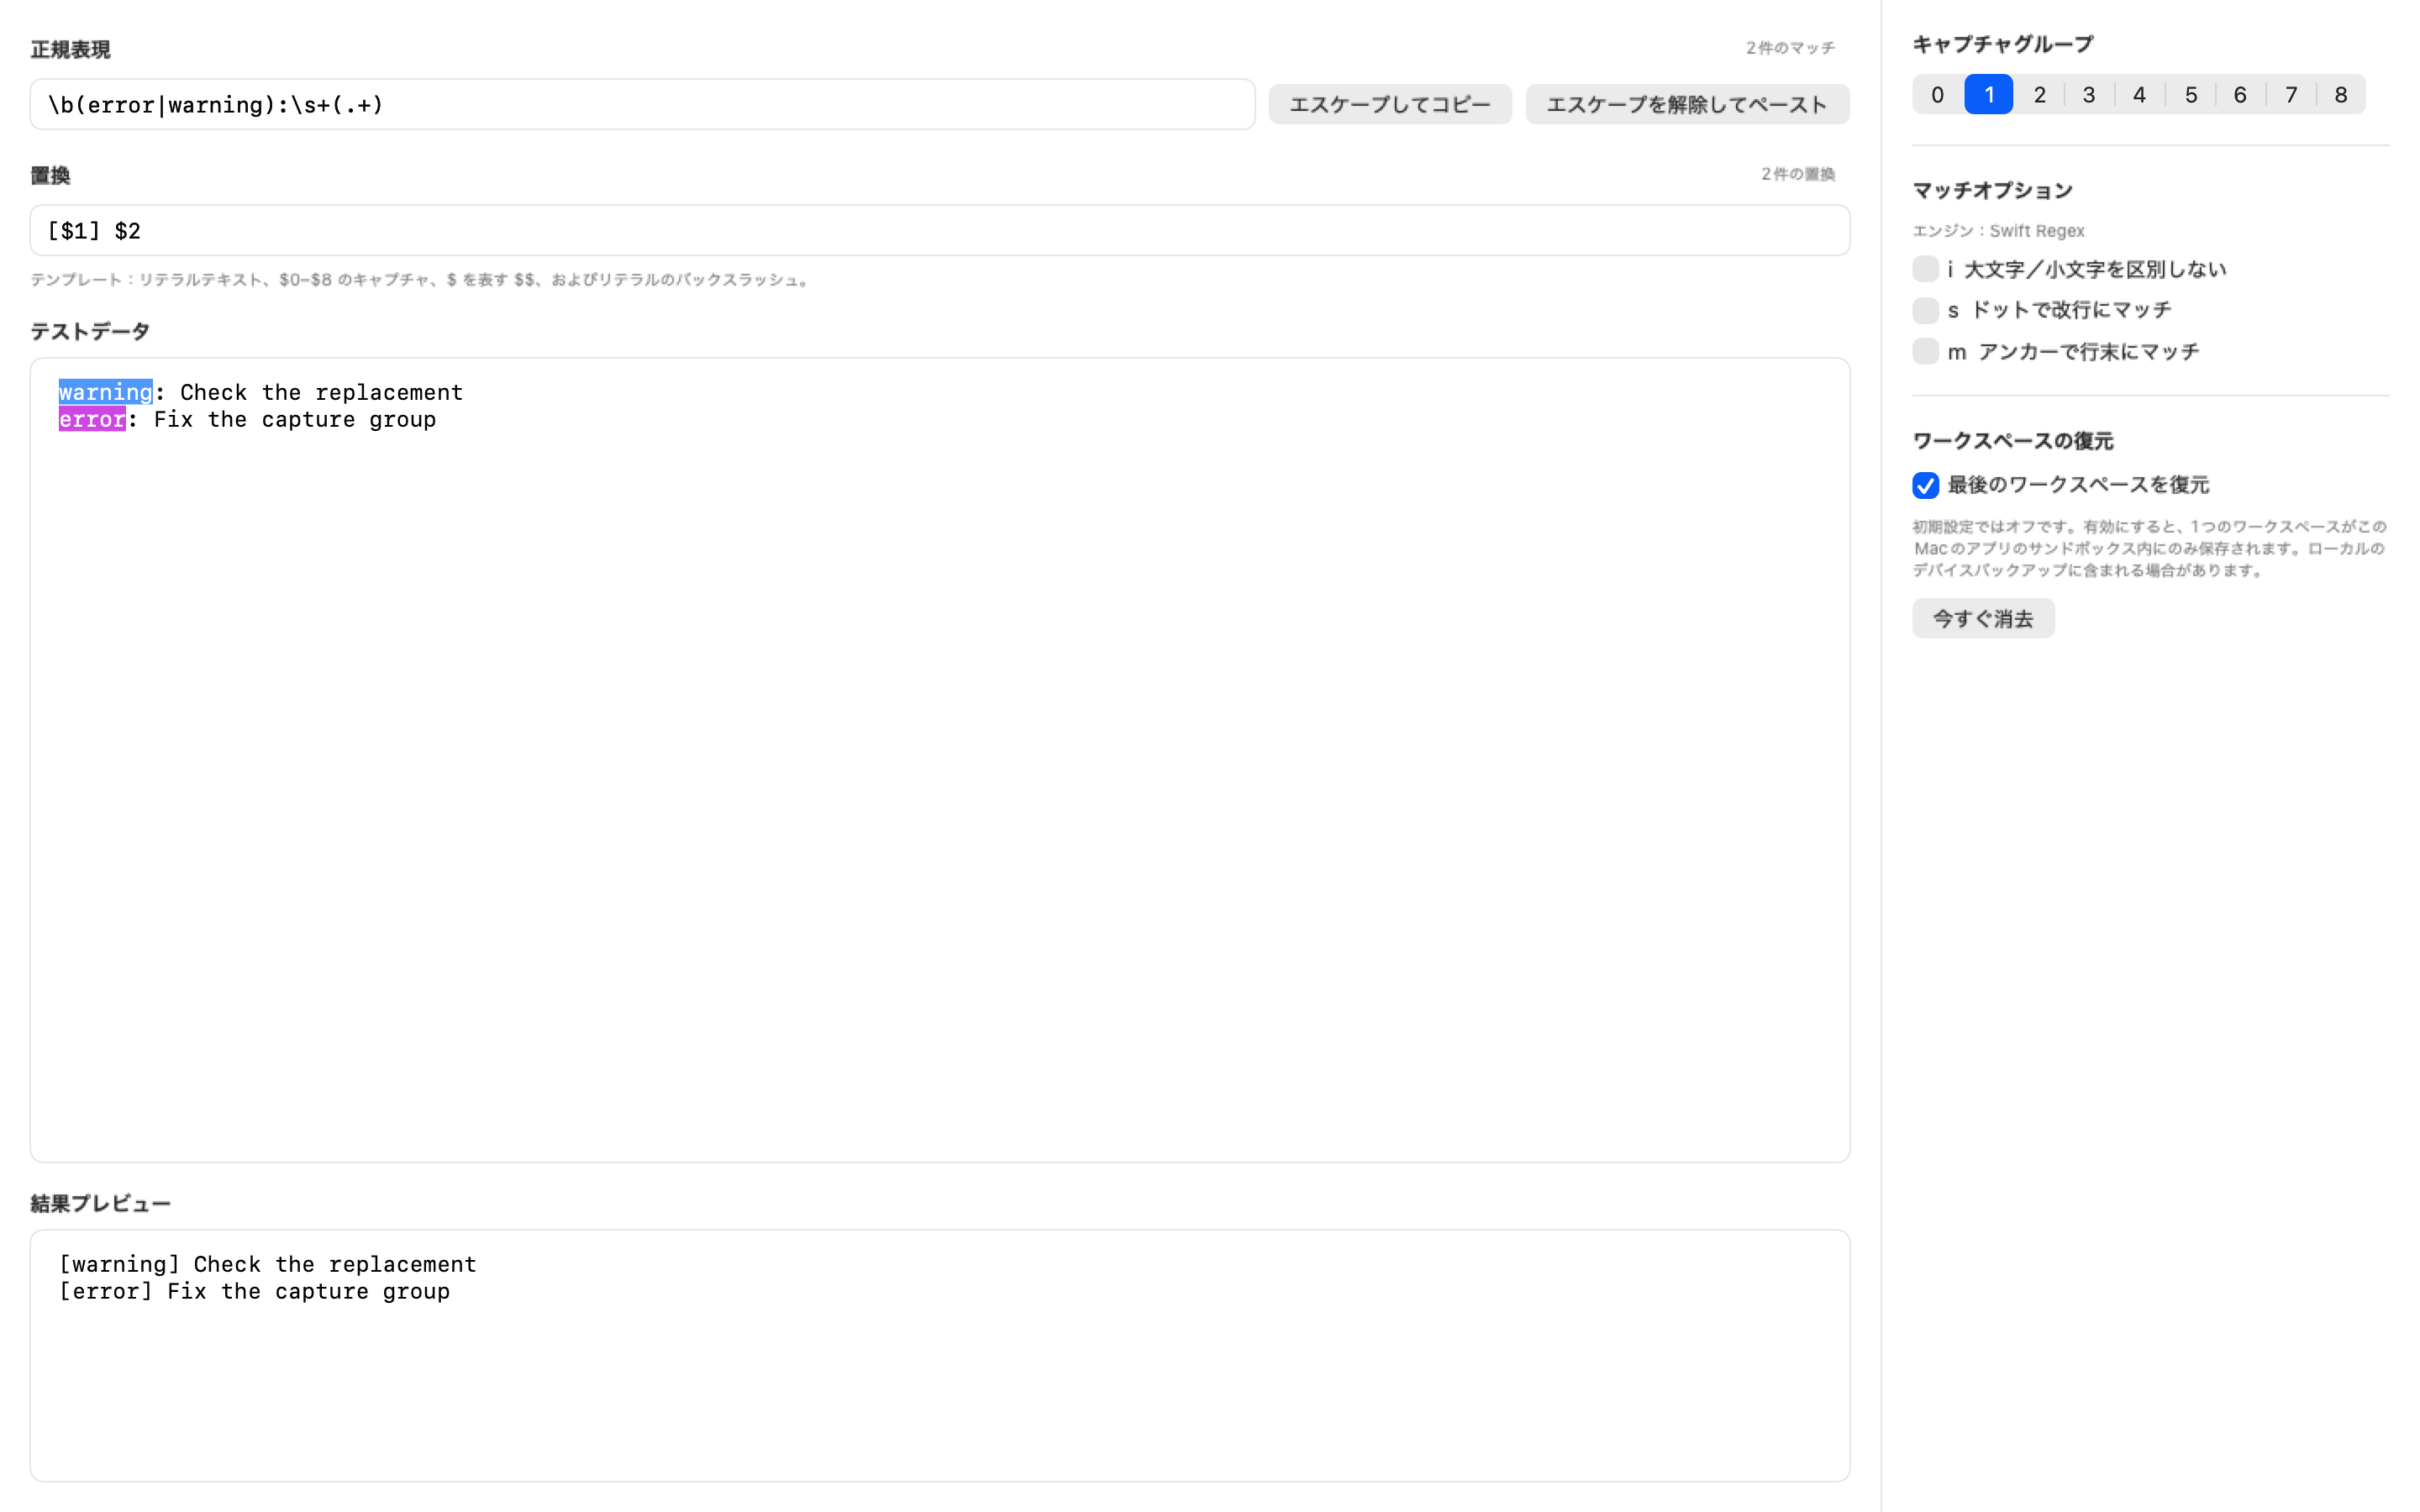Screen dimensions: 2420x1512
Task: Select capture group 0 segment
Action: click(1937, 94)
